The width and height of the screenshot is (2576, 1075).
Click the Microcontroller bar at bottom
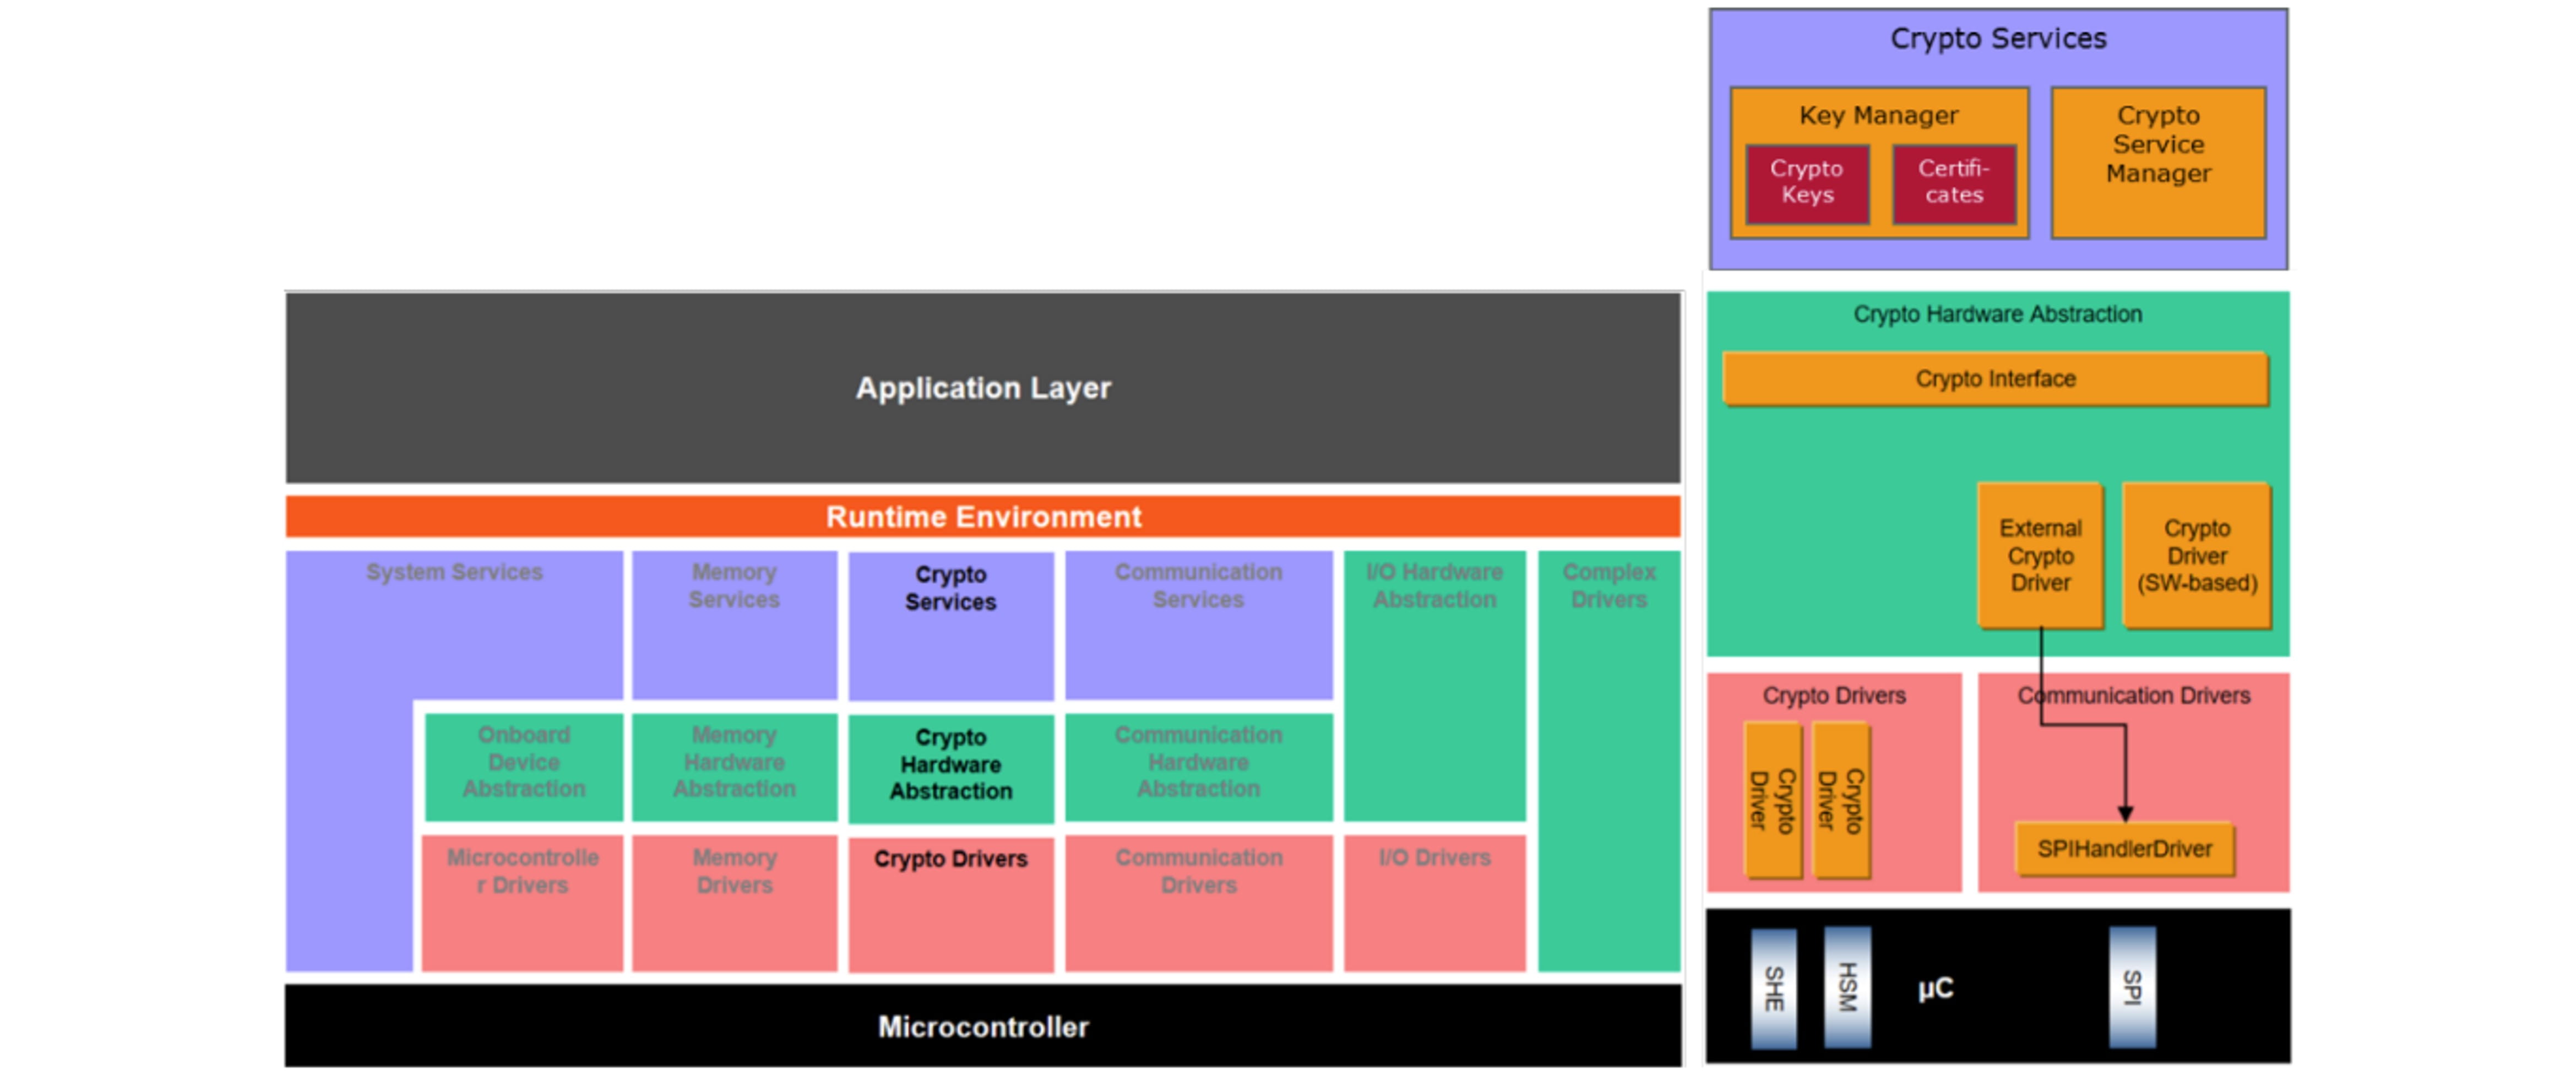point(982,1027)
